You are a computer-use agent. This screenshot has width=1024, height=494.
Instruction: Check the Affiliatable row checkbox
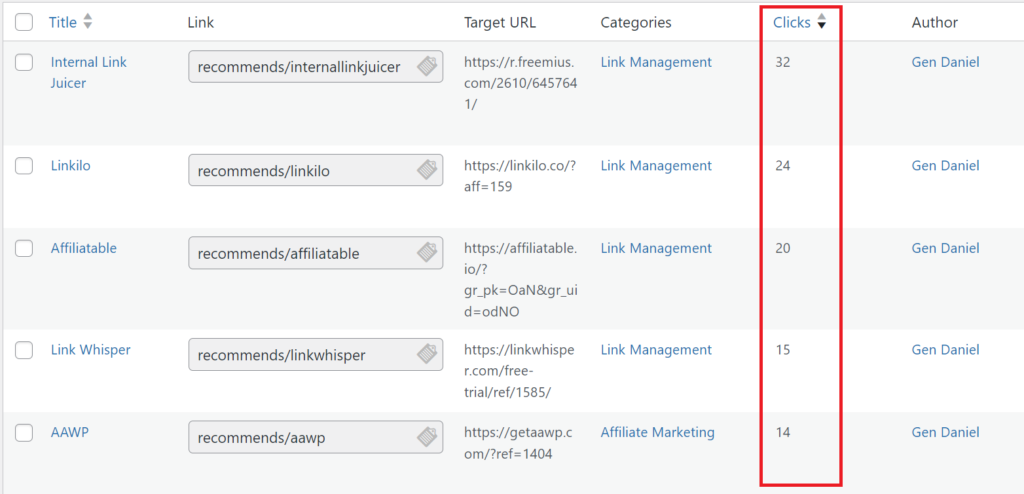24,248
